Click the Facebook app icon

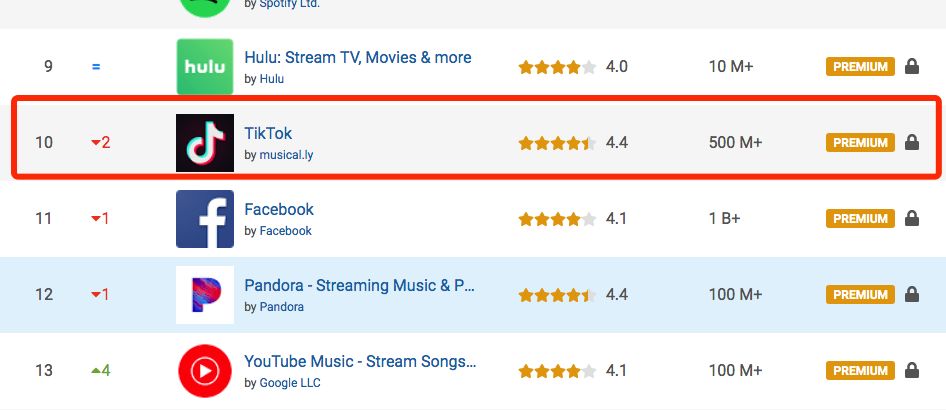[x=204, y=219]
